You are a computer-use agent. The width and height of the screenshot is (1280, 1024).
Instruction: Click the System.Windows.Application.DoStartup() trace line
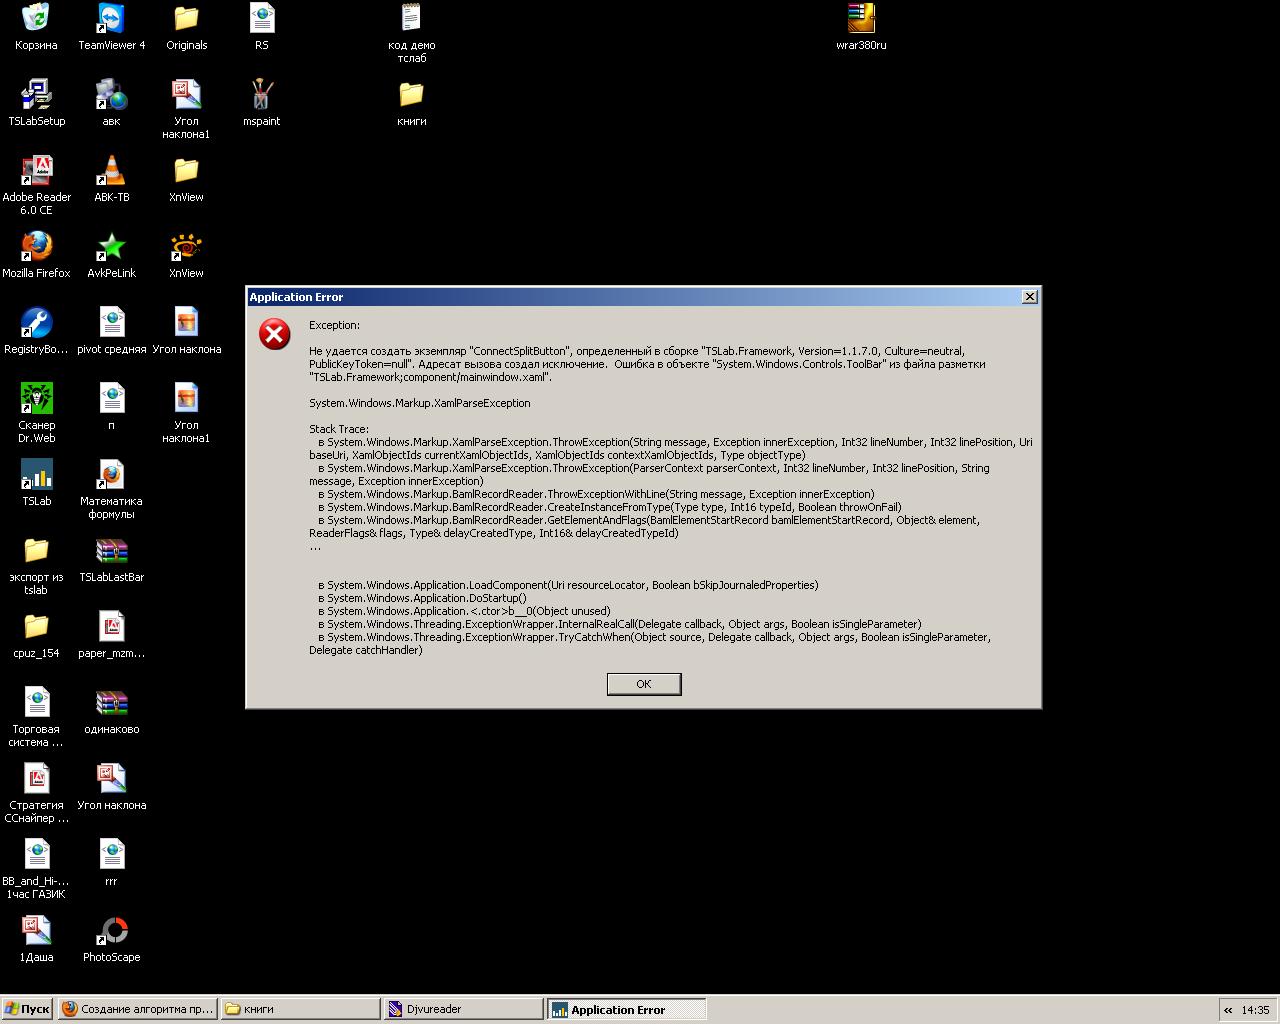[422, 598]
